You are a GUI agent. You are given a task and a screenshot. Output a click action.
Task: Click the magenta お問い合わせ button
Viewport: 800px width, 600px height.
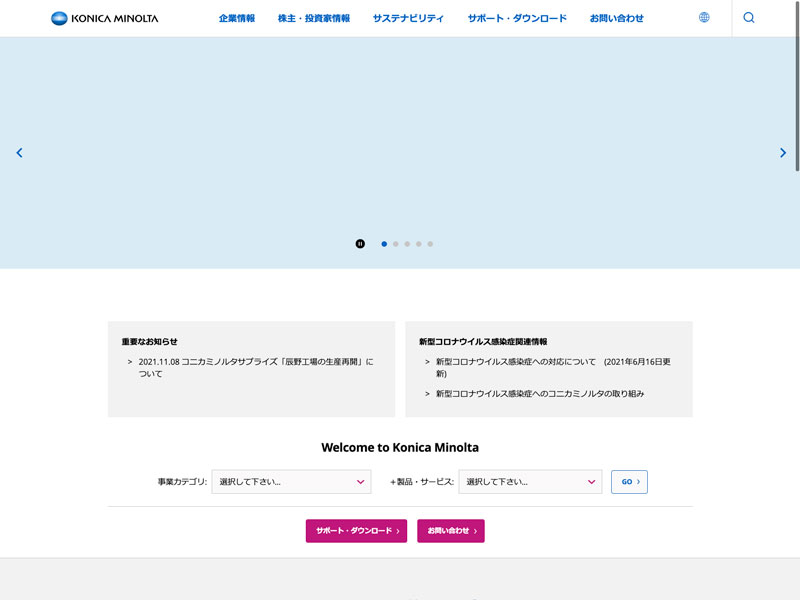point(450,531)
